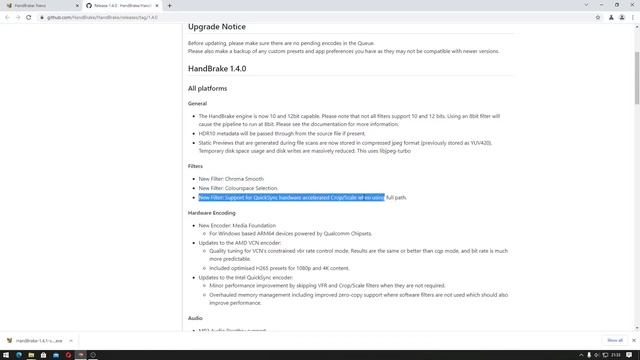Image resolution: width=640 pixels, height=360 pixels.
Task: Click 'Included optimised H265 presets' line
Action: (280, 268)
